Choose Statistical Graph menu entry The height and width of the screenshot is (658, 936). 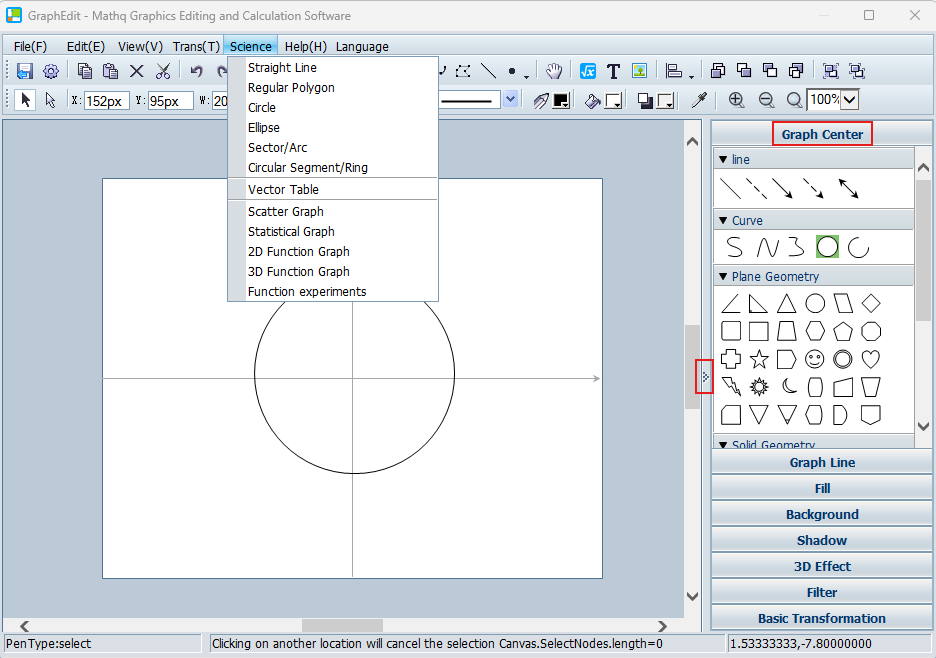click(x=333, y=232)
